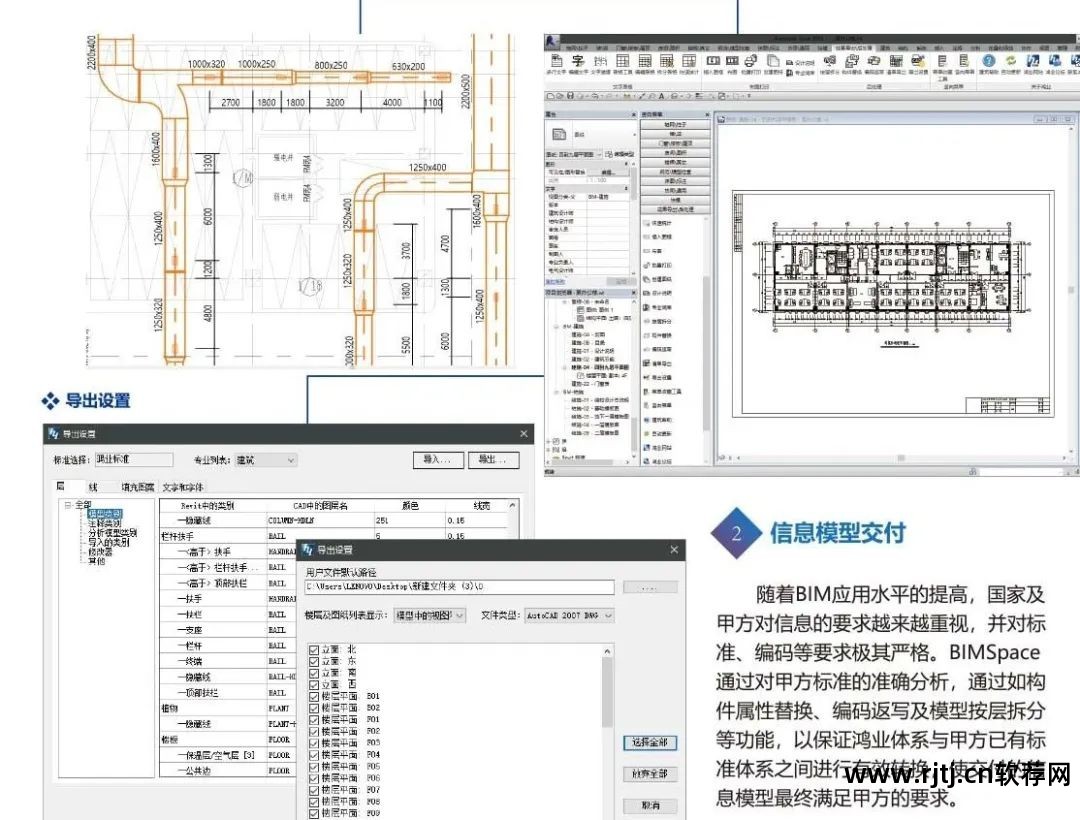The height and width of the screenshot is (820, 1080).
Task: Click the floor plan sheet in Revit view
Action: [893, 303]
